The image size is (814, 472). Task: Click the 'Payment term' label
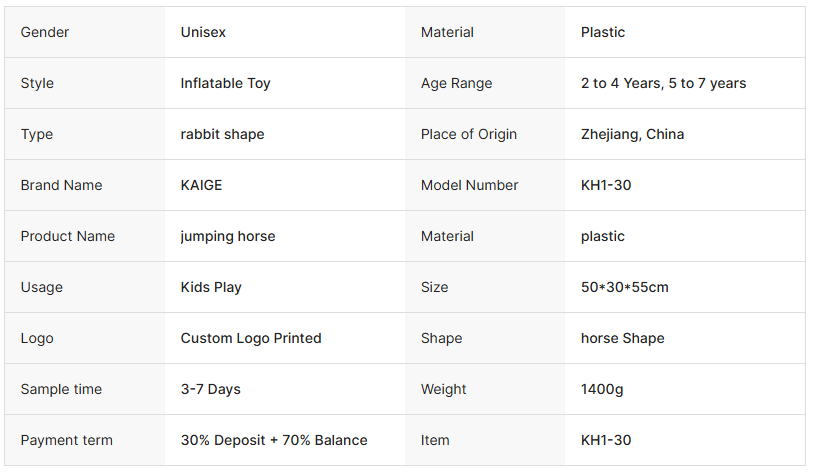click(66, 441)
